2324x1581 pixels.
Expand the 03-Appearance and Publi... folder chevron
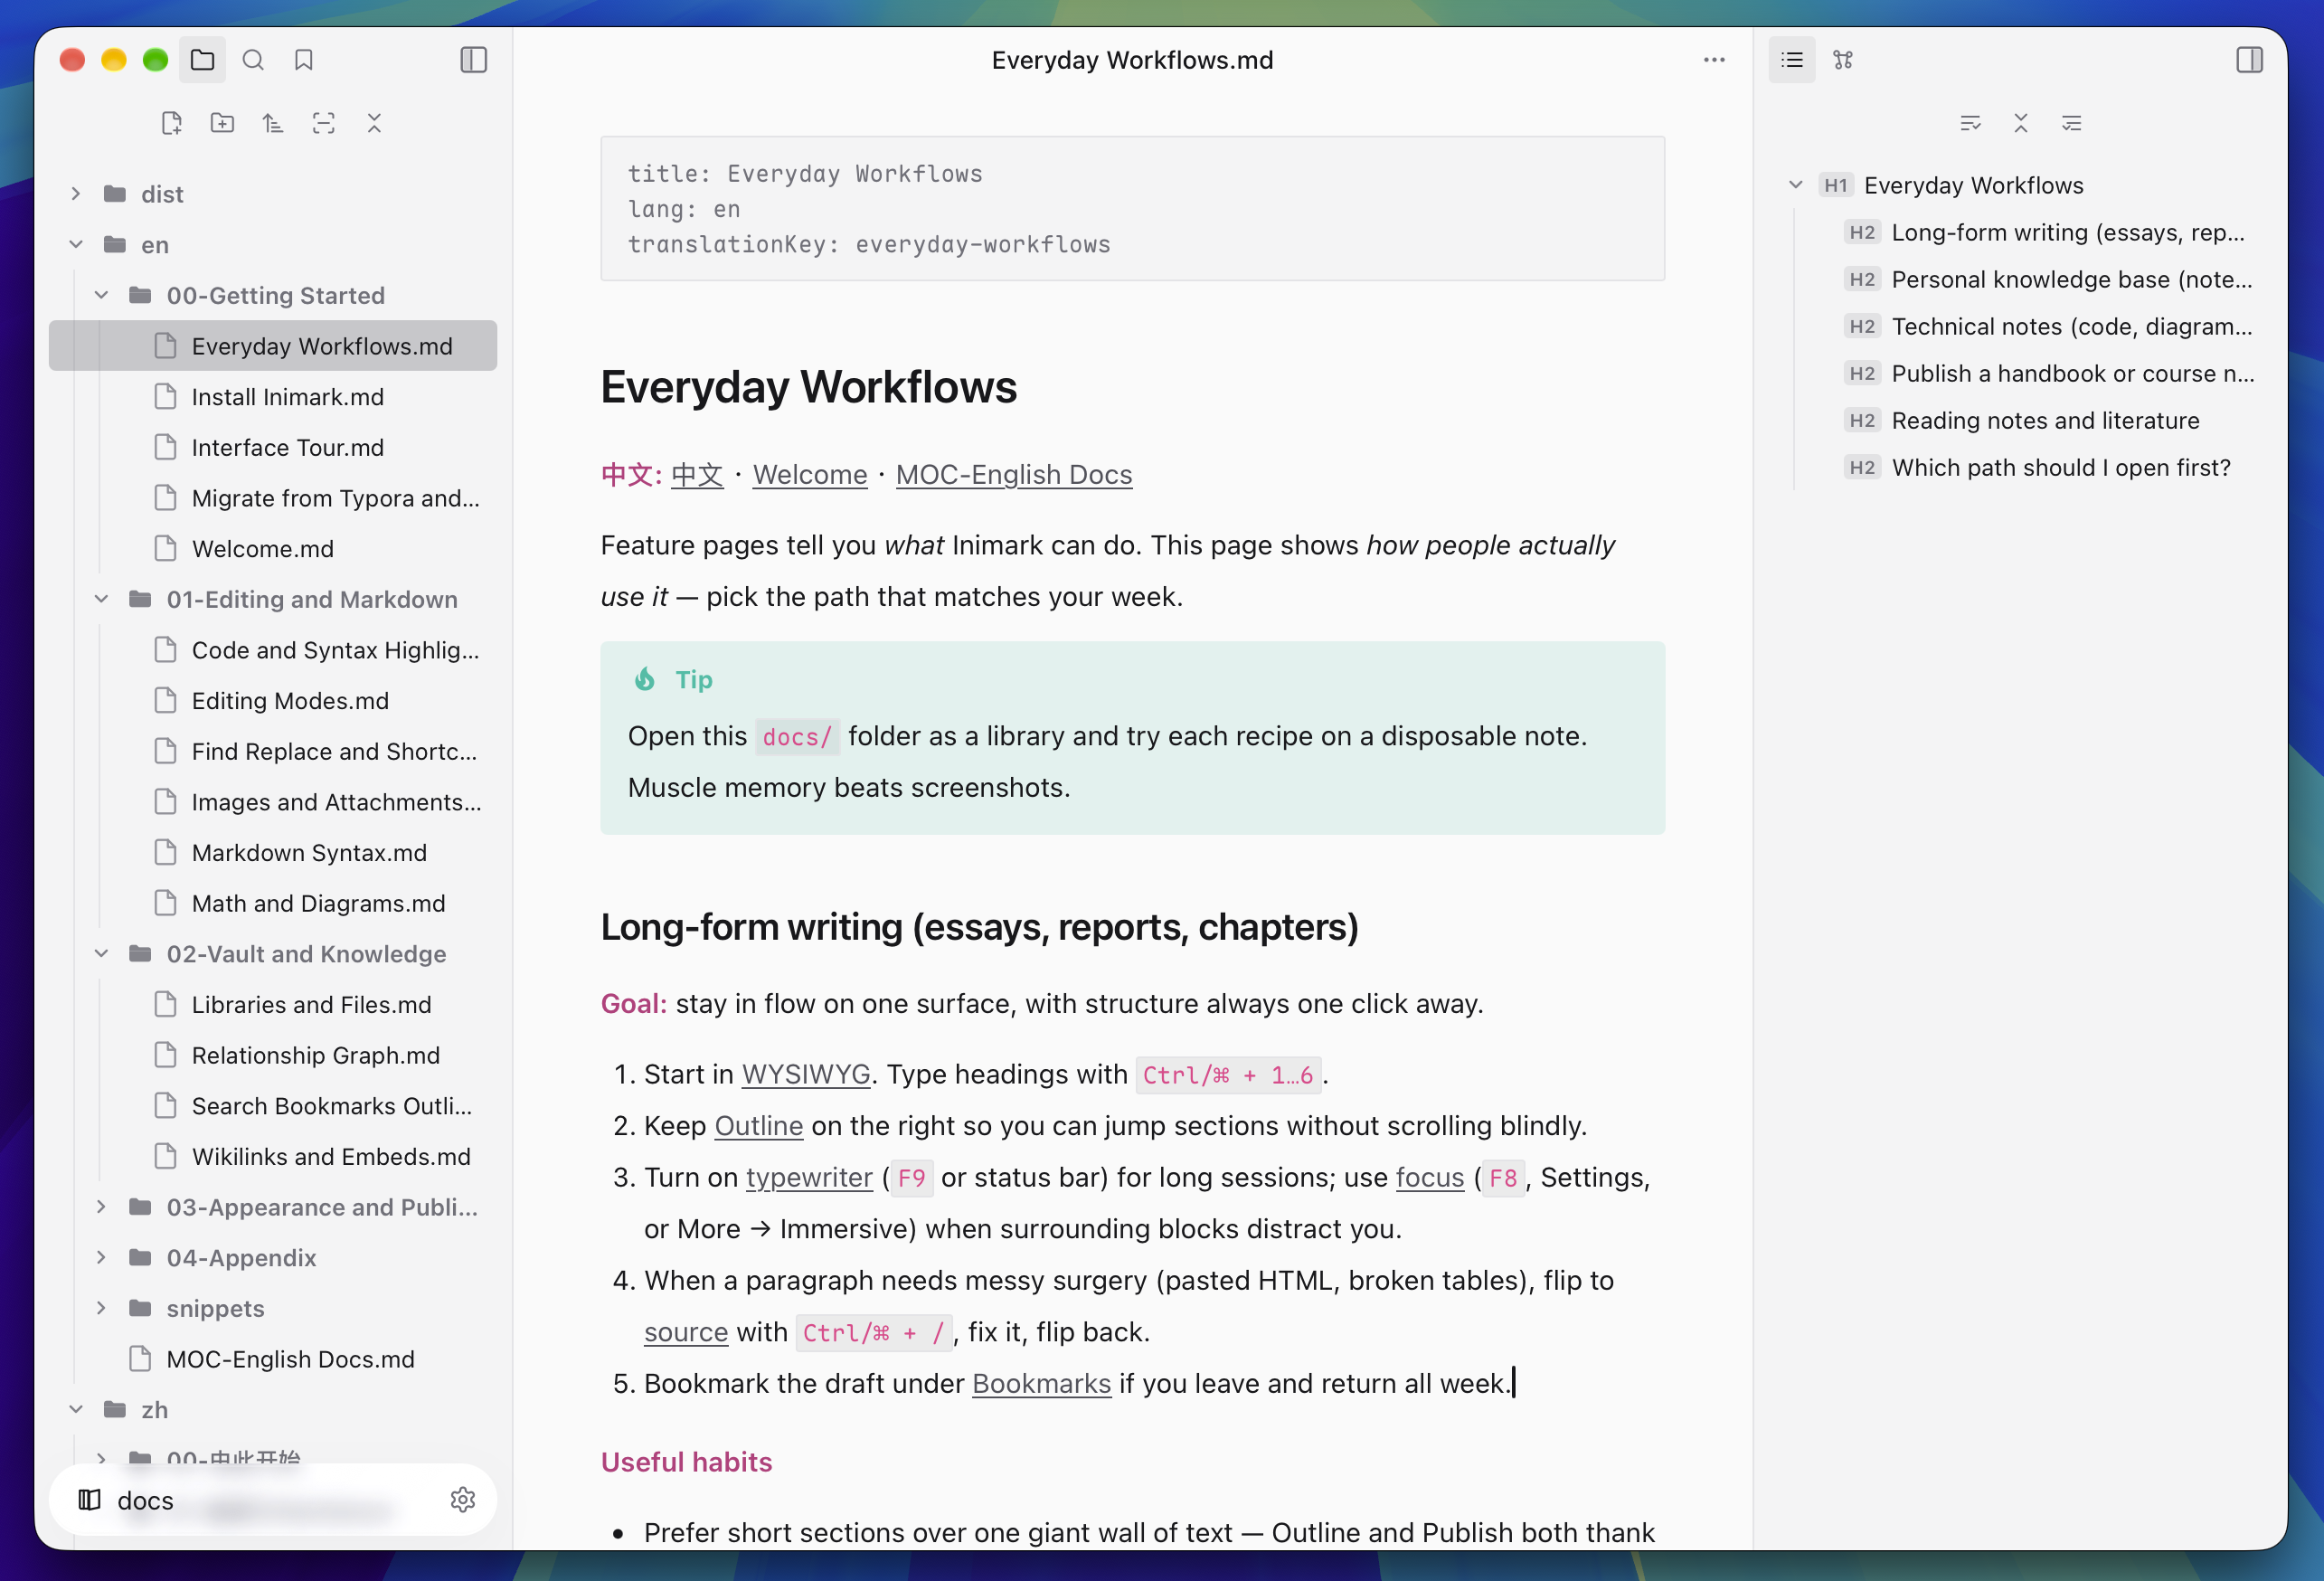(101, 1206)
